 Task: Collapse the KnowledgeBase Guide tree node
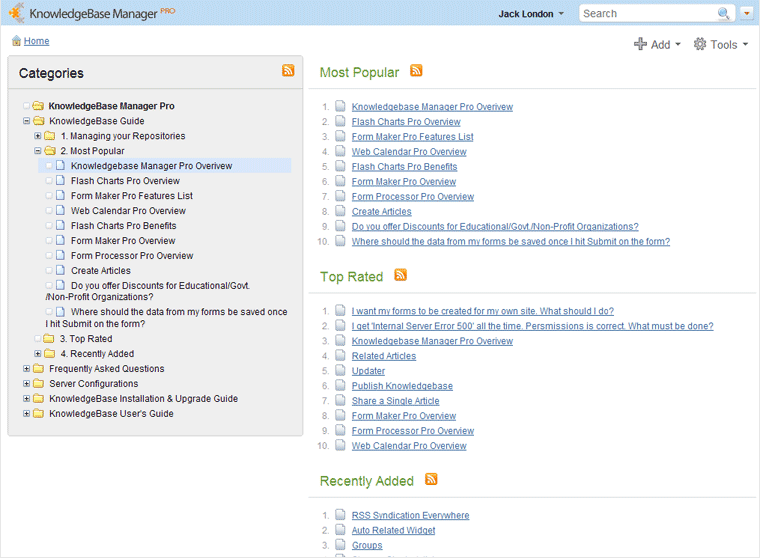tap(27, 121)
